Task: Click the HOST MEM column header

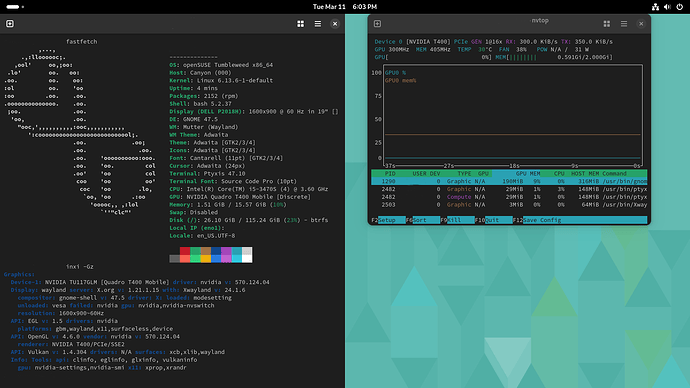Action: point(585,174)
